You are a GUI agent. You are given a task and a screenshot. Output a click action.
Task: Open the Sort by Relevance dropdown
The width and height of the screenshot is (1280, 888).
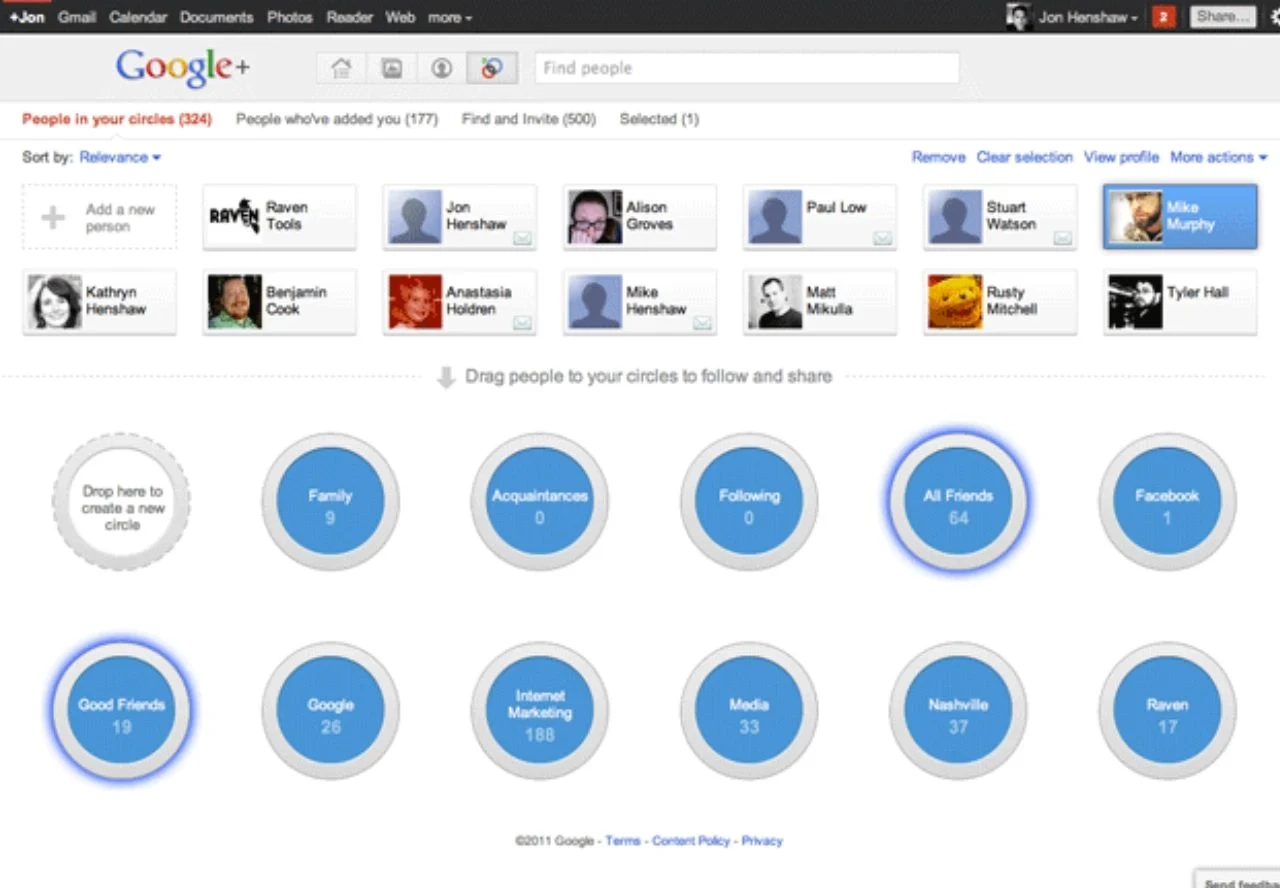point(120,157)
